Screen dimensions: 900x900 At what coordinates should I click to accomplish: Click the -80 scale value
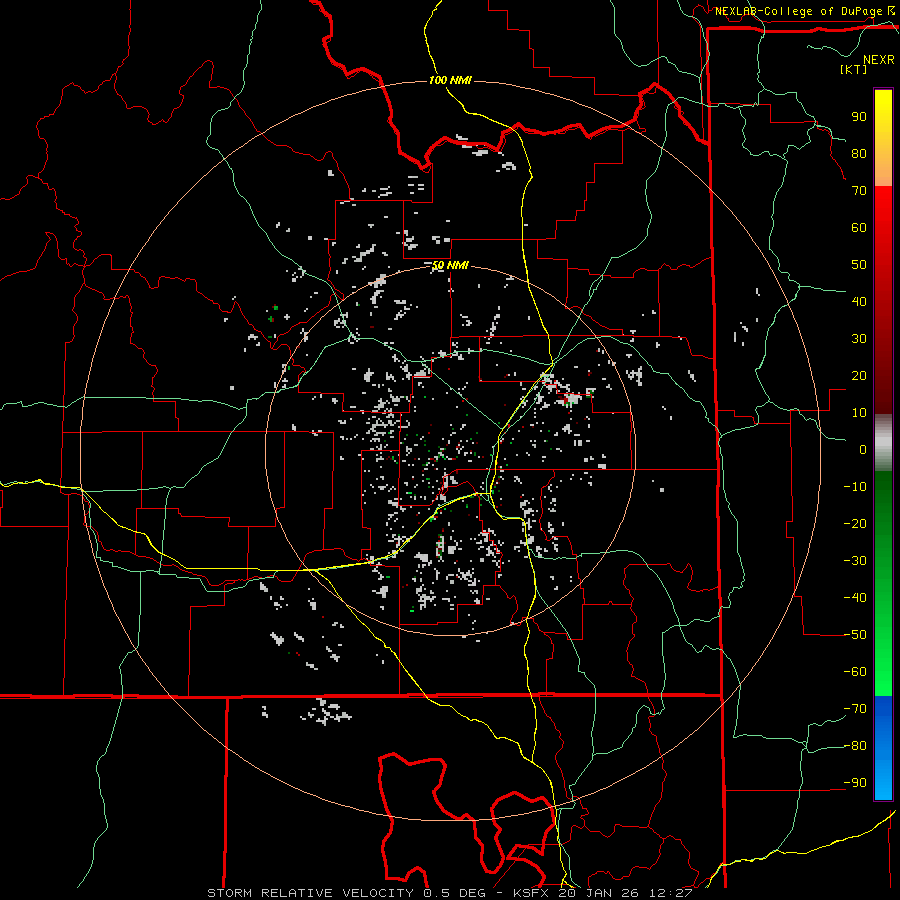[855, 746]
